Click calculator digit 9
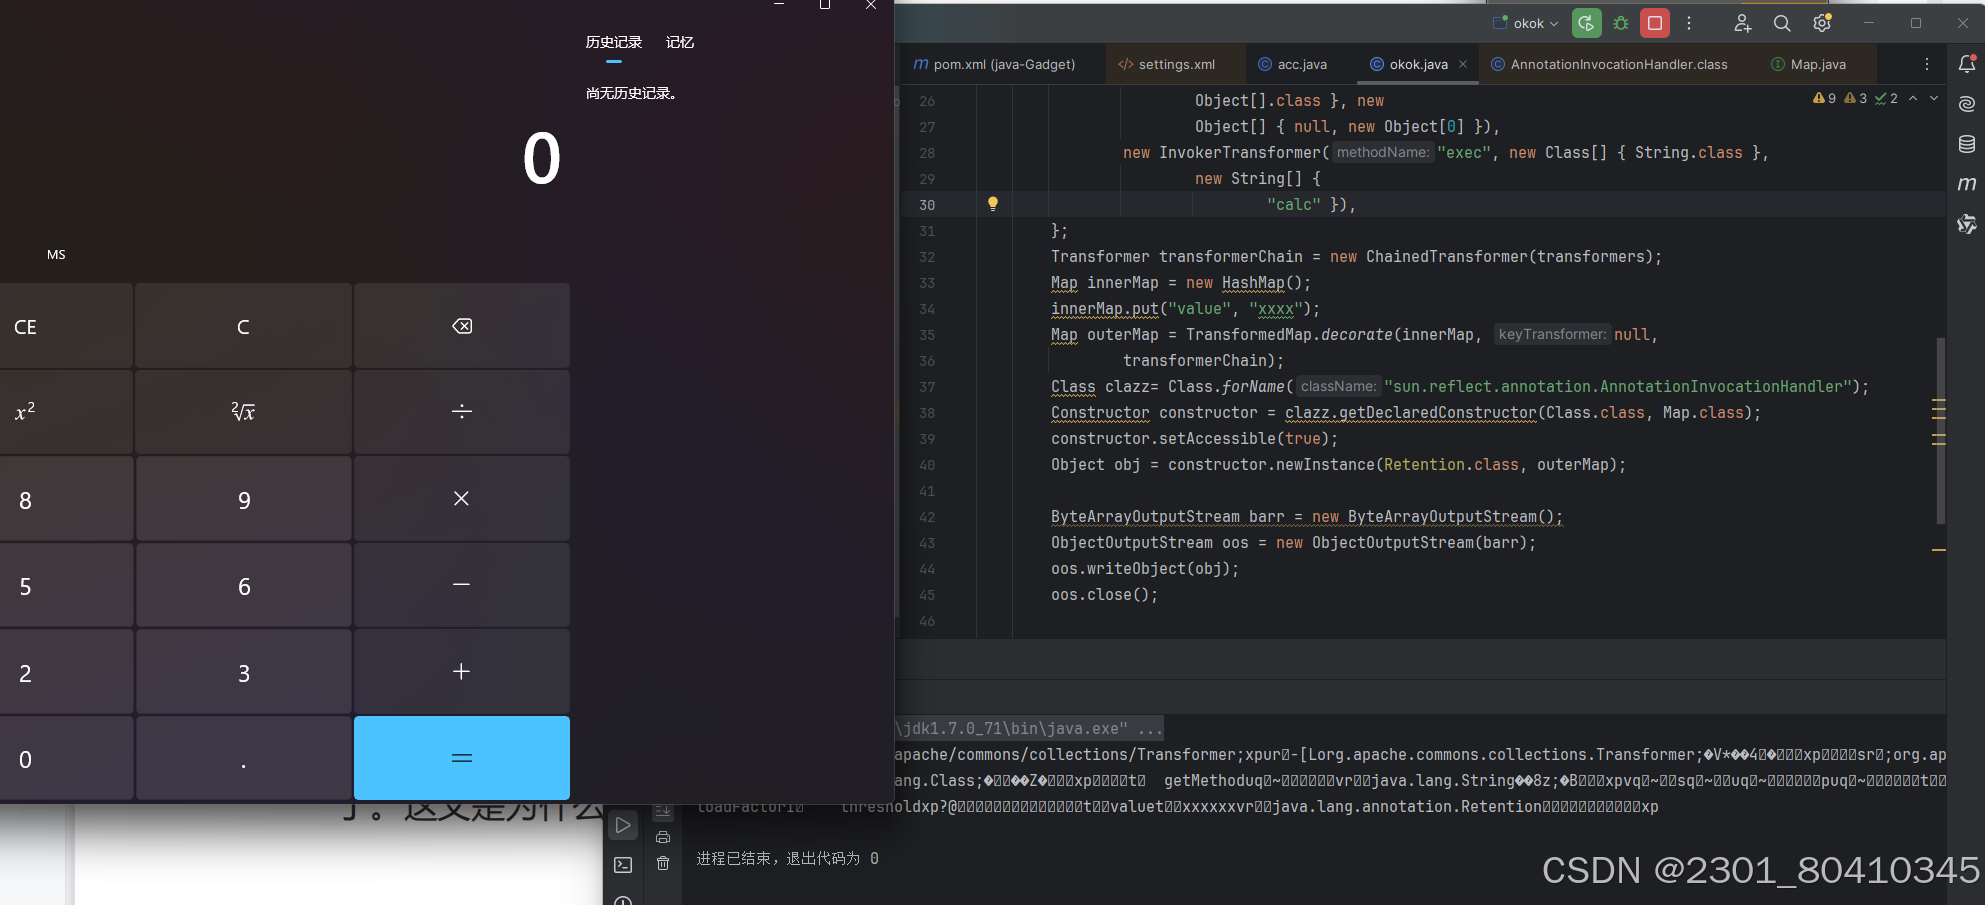 [x=244, y=499]
